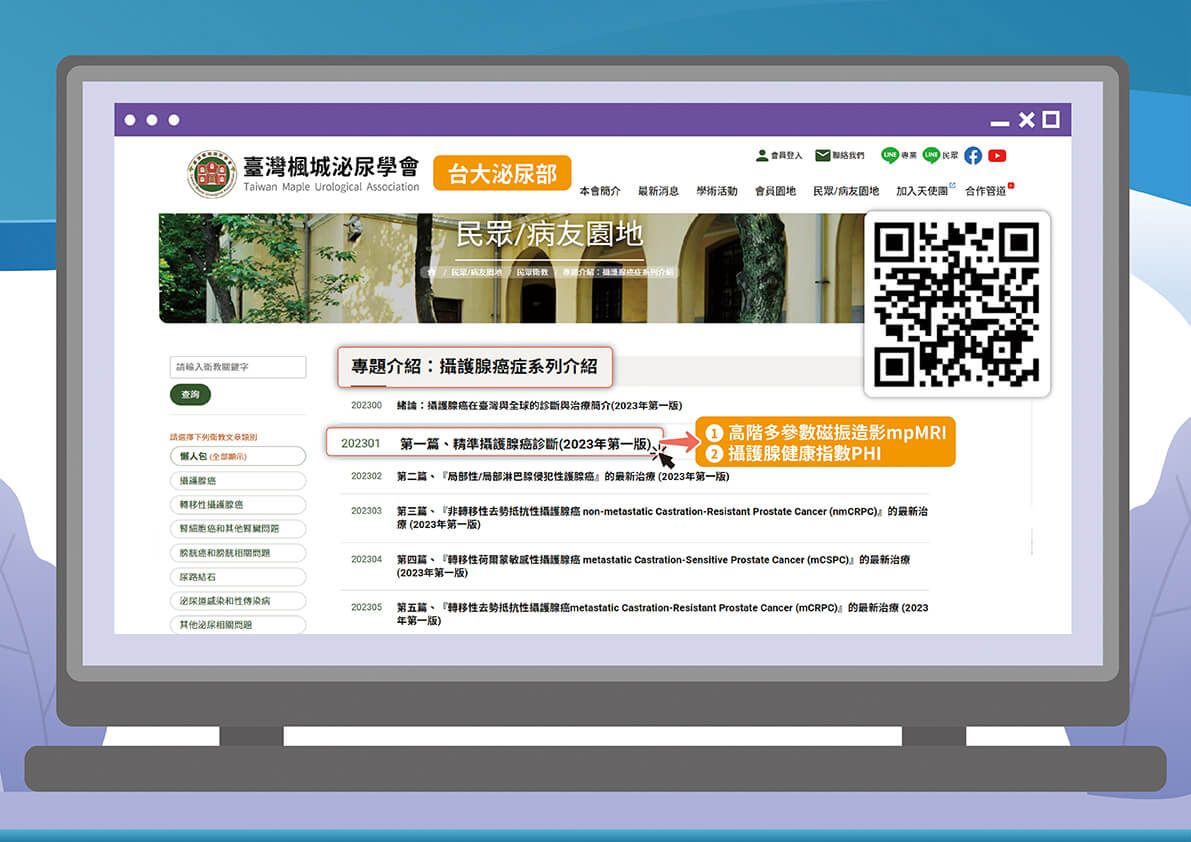The height and width of the screenshot is (842, 1191).
Task: Click the minimize icon of the purple window
Action: point(1000,123)
